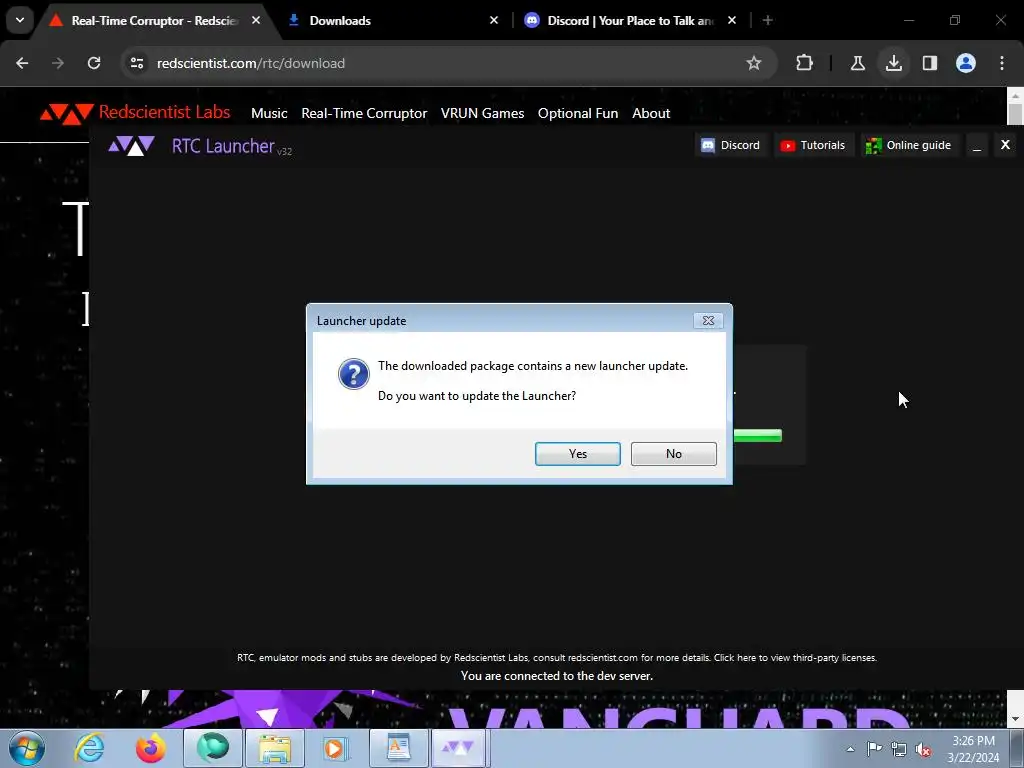Viewport: 1024px width, 768px height.
Task: Open a new browser tab
Action: [768, 21]
